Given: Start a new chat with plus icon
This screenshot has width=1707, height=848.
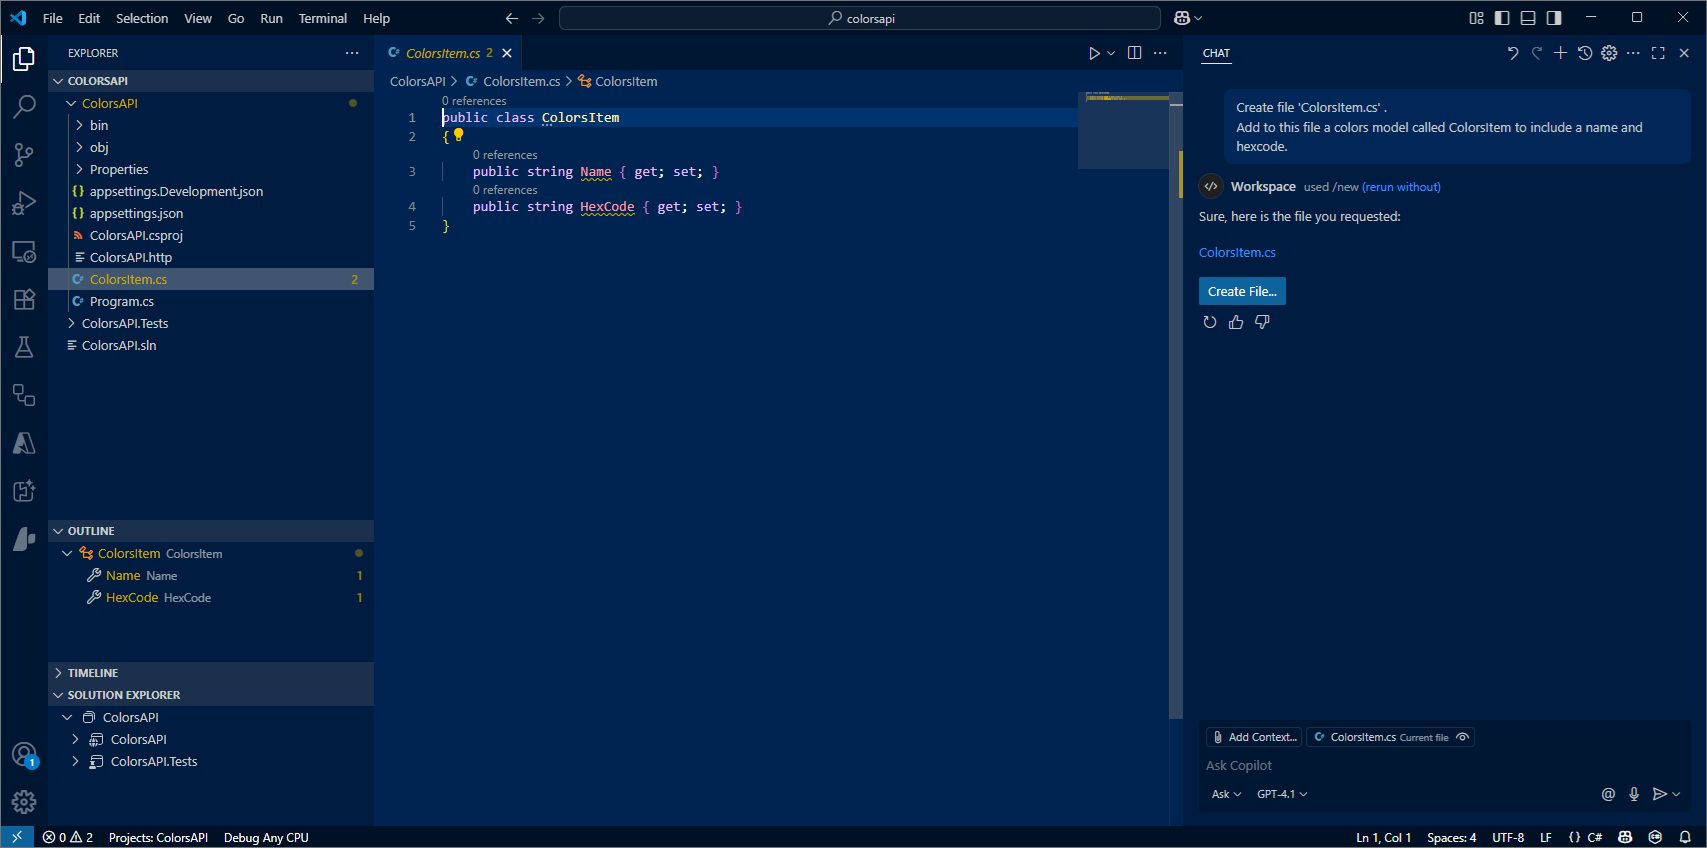Looking at the screenshot, I should coord(1560,53).
